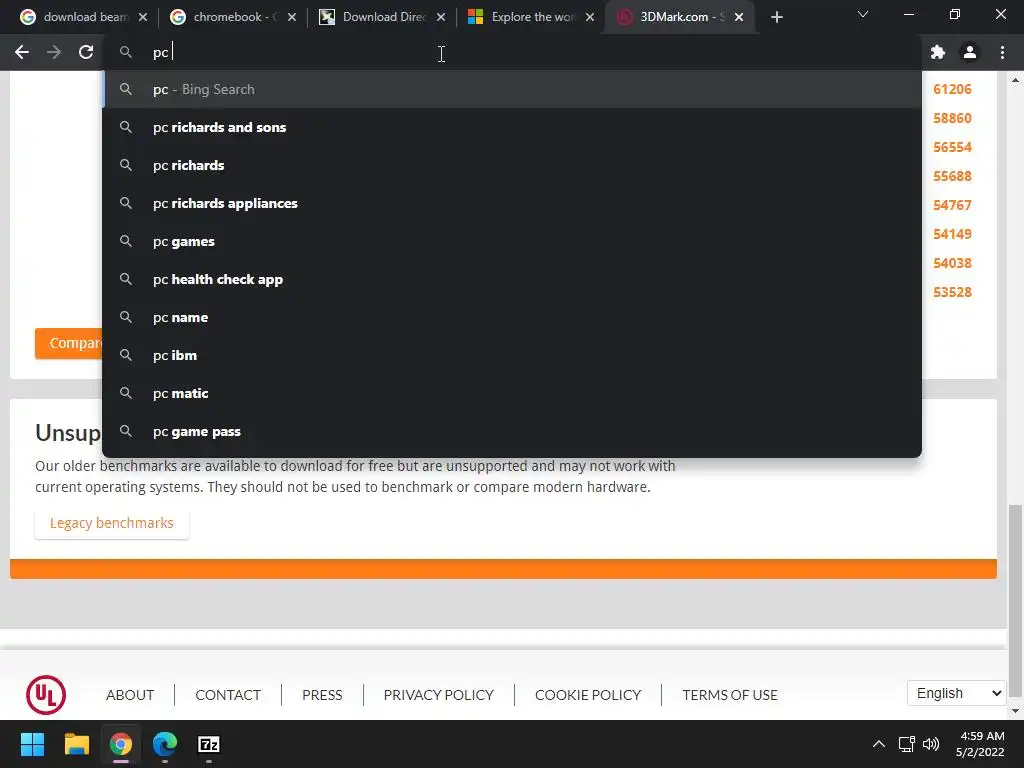Show hidden system tray icons
1024x768 pixels.
tap(879, 744)
